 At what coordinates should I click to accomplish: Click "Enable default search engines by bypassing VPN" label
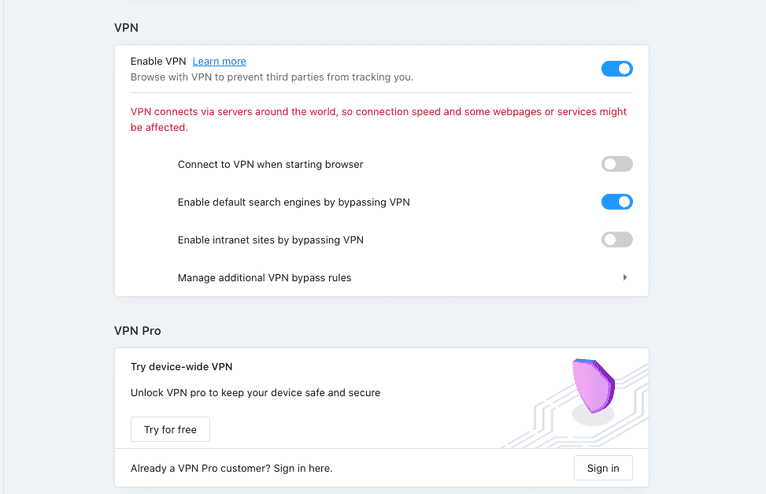(293, 202)
